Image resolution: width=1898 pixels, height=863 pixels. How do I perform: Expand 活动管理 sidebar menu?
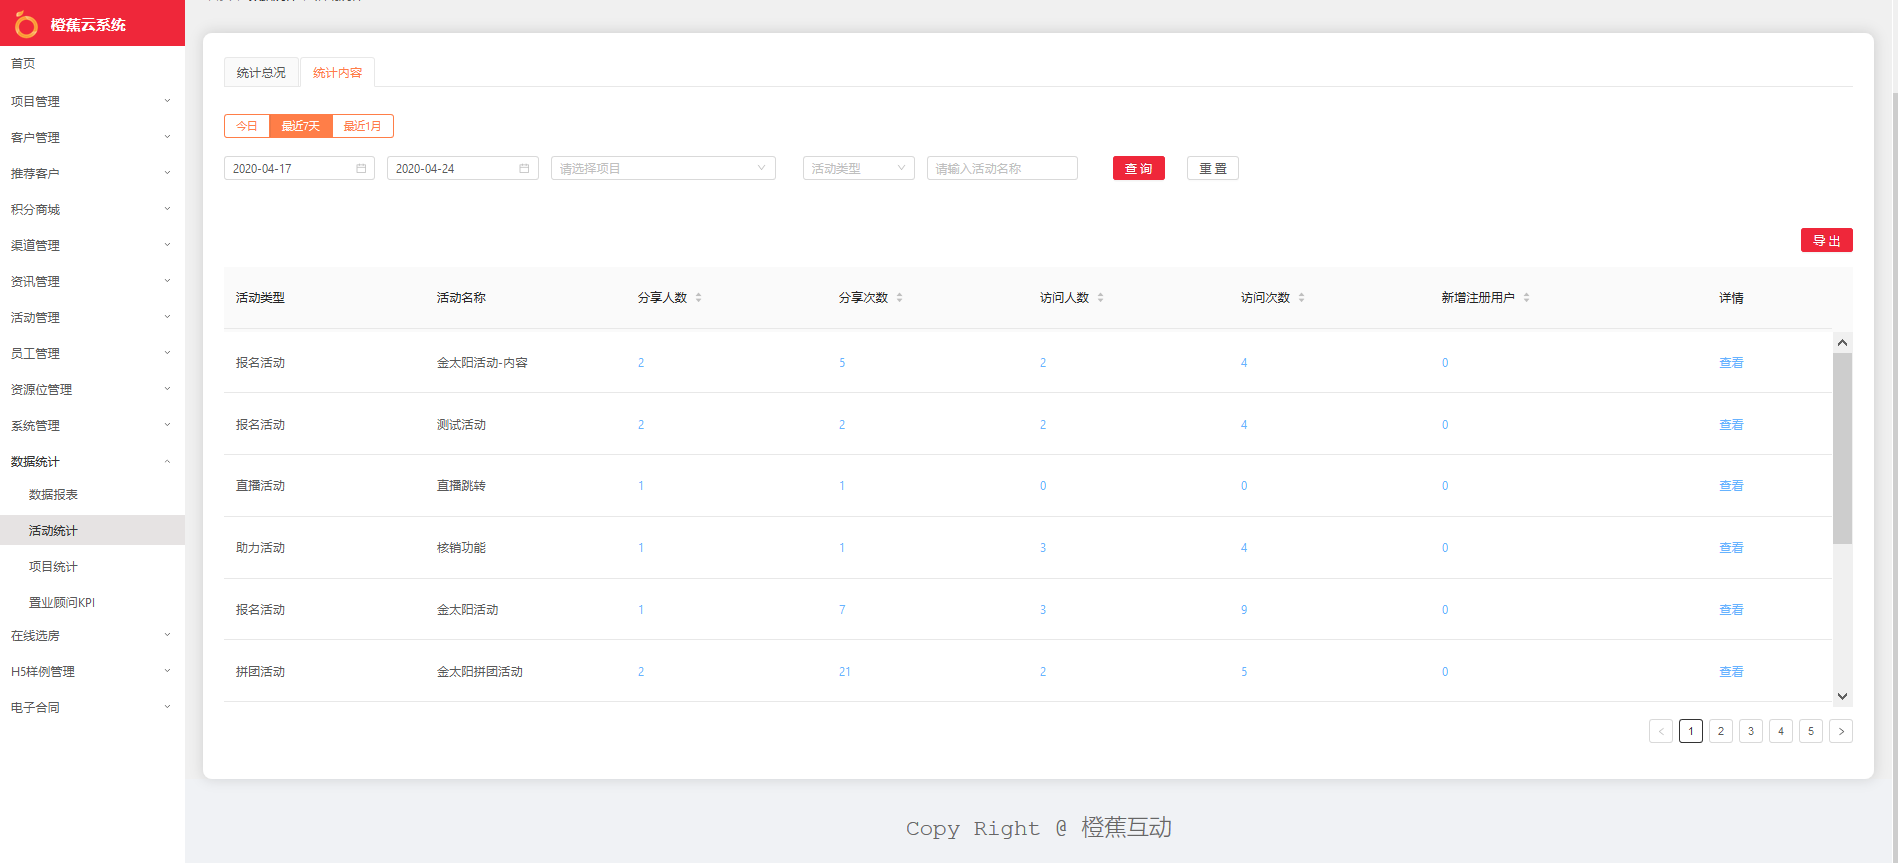click(x=92, y=317)
